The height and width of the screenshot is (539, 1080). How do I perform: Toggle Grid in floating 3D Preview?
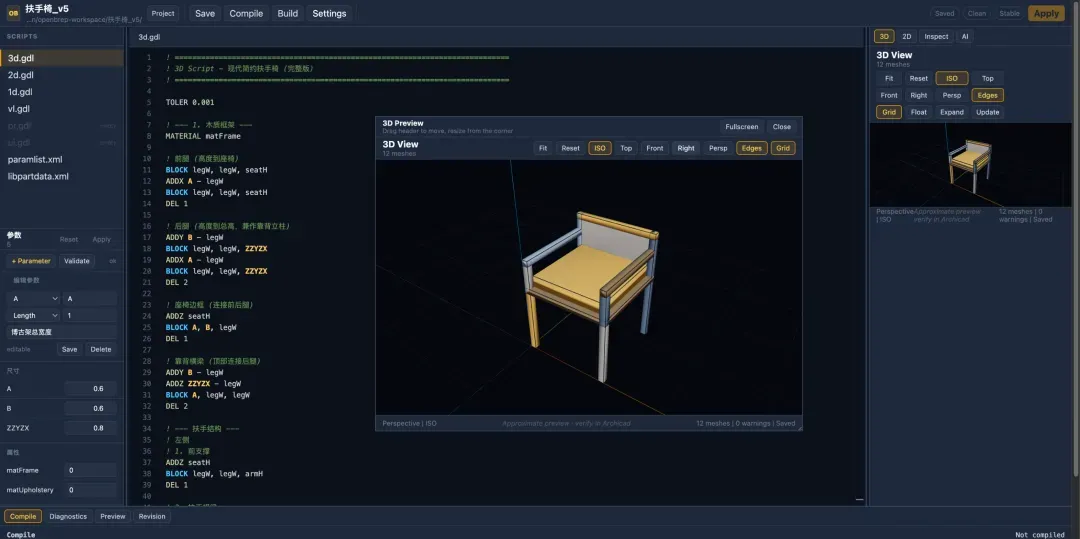[783, 148]
